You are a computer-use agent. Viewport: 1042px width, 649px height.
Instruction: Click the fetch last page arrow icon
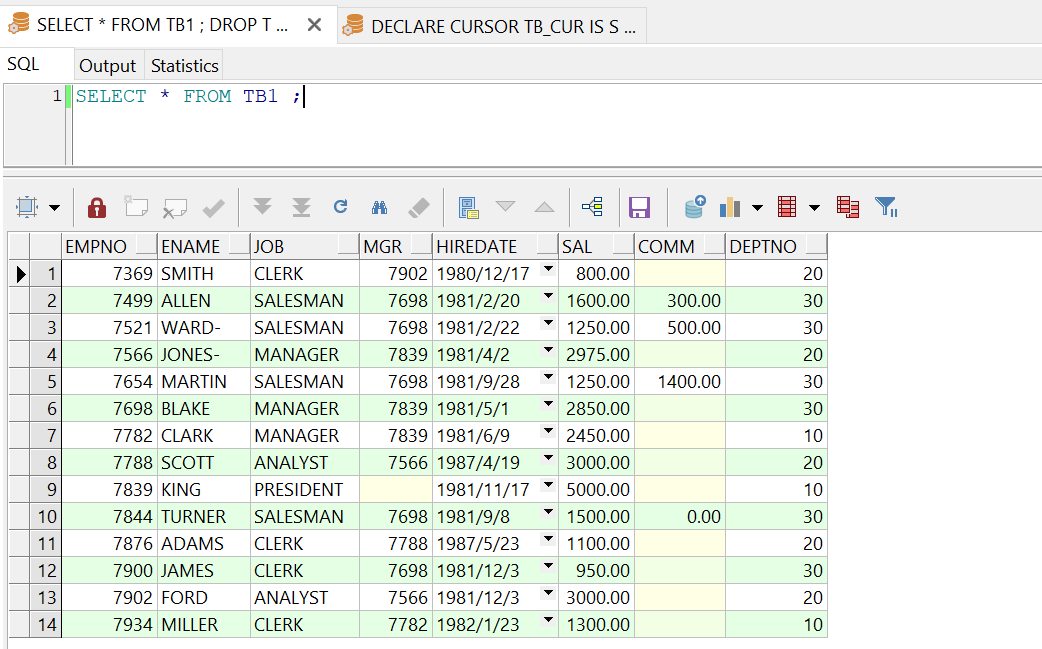coord(302,207)
